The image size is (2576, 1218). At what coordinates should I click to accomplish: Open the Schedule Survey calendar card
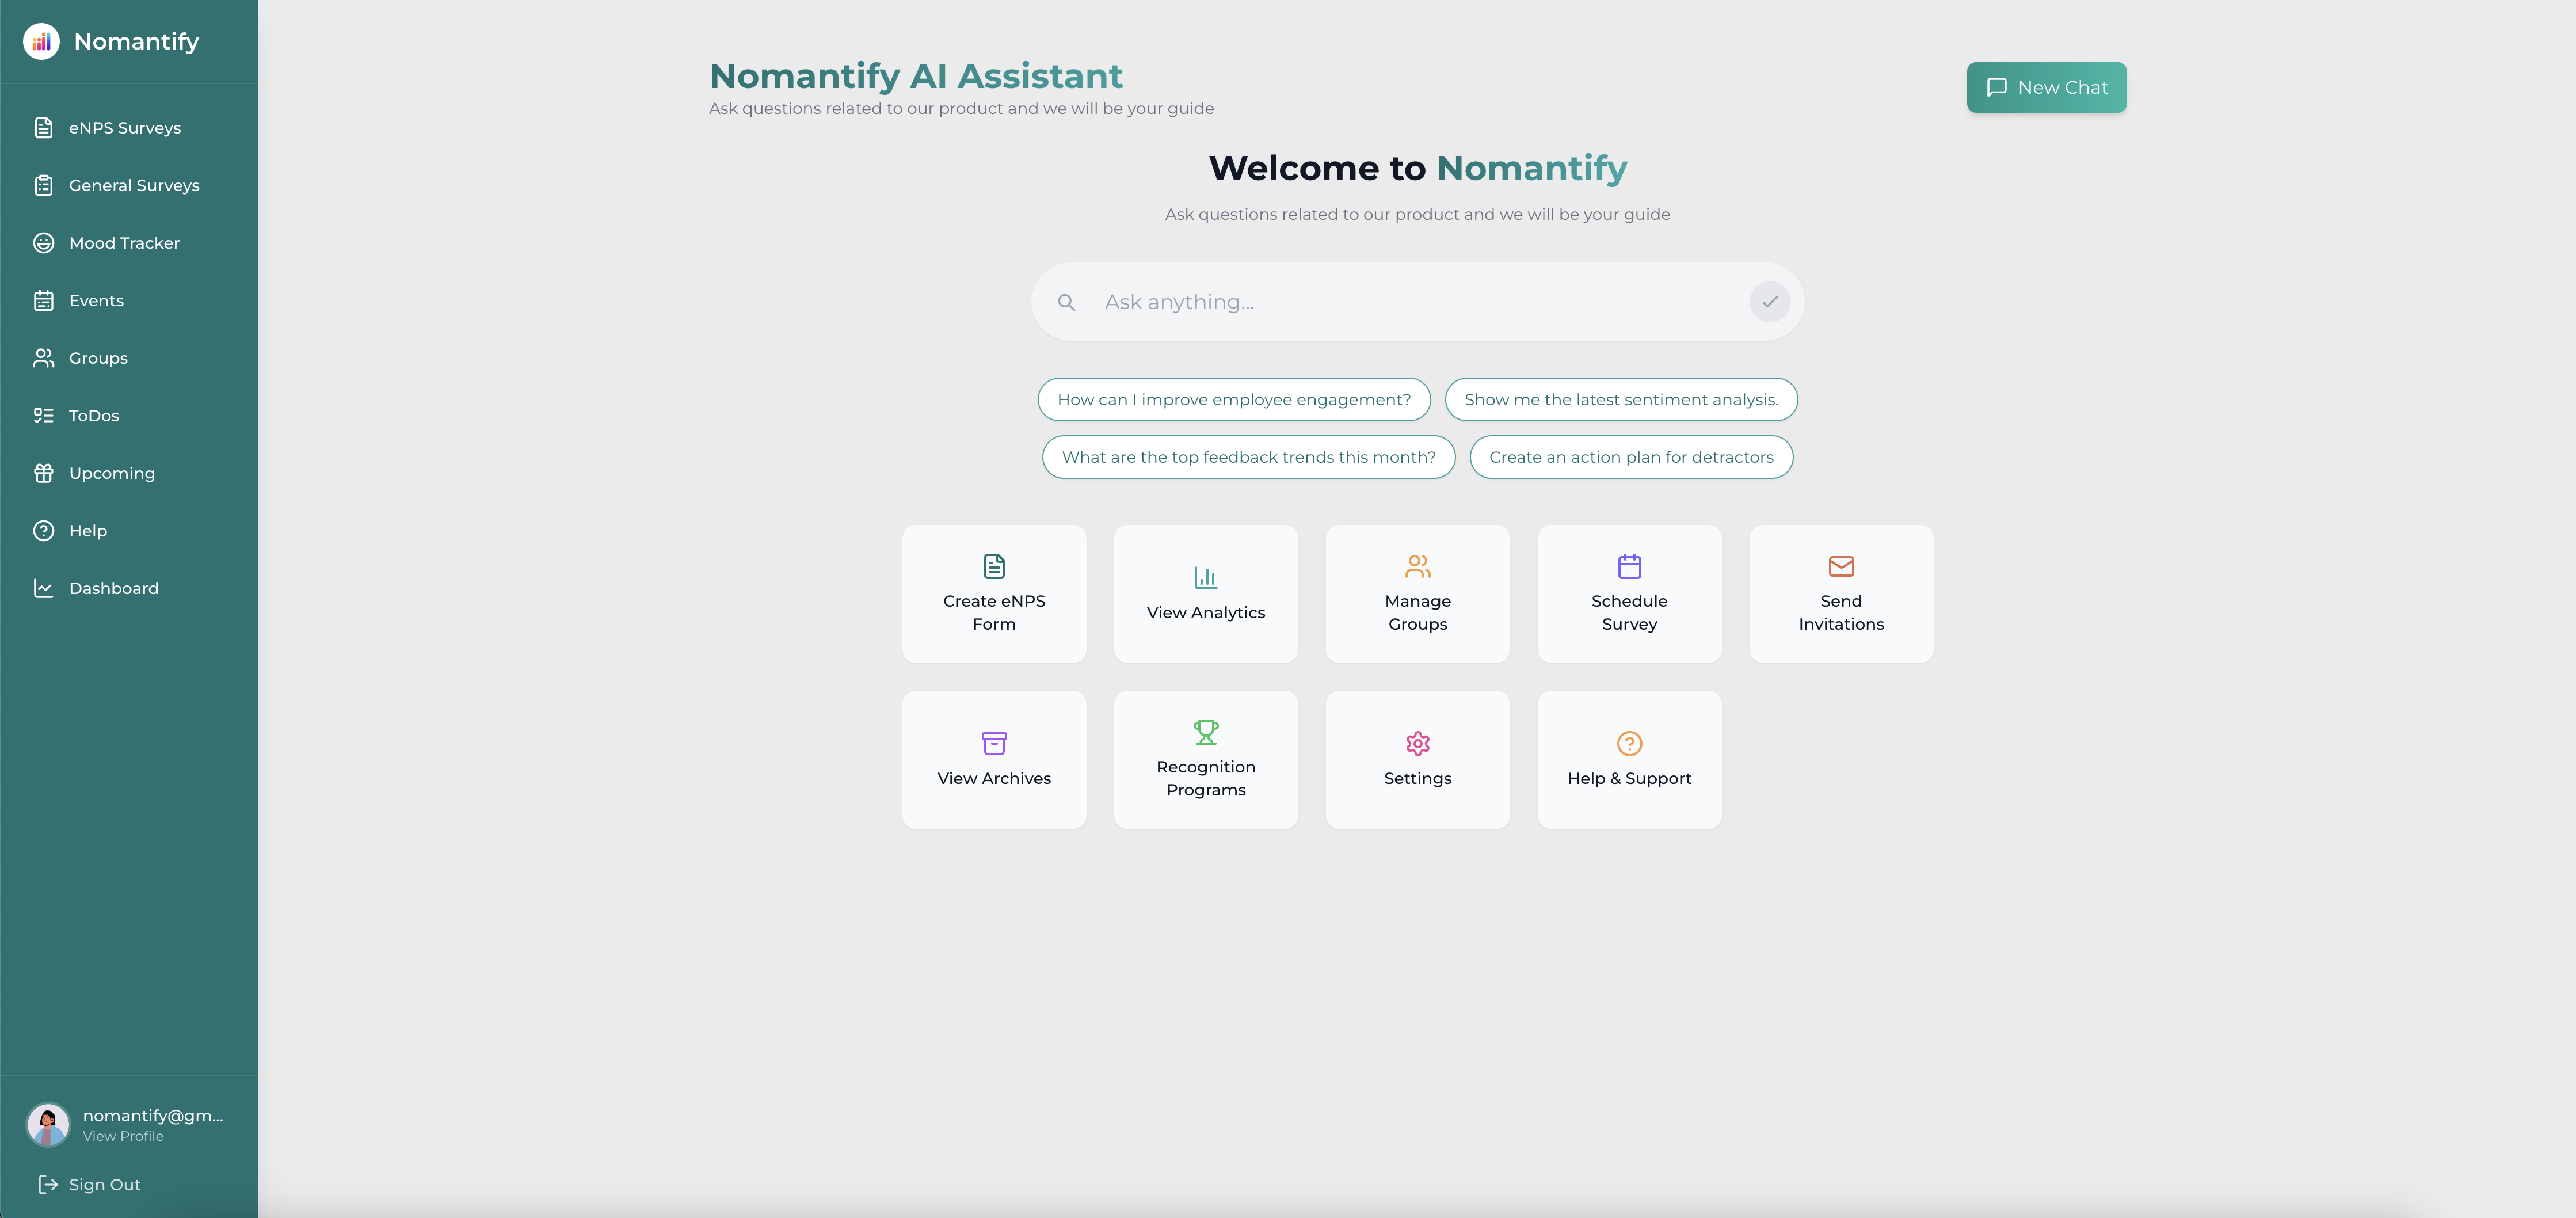(1628, 593)
